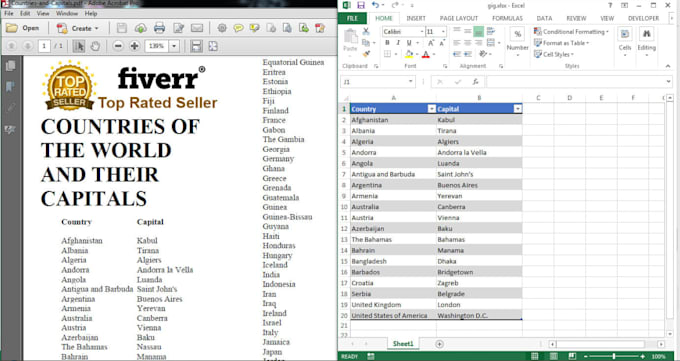The height and width of the screenshot is (361, 680).
Task: Click the Excel Name Box showing J1
Action: tap(378, 82)
